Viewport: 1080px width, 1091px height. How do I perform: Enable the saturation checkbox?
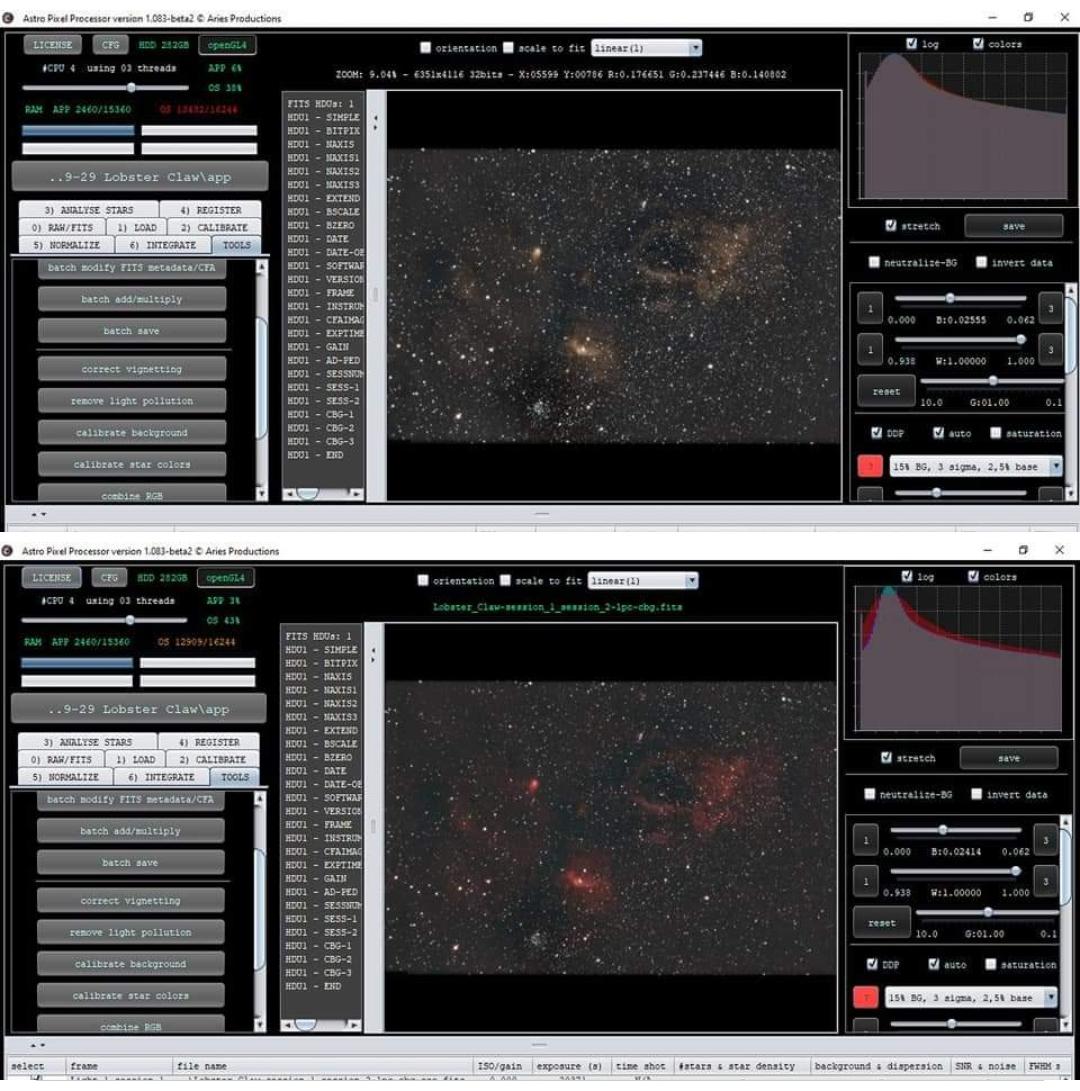coord(997,433)
